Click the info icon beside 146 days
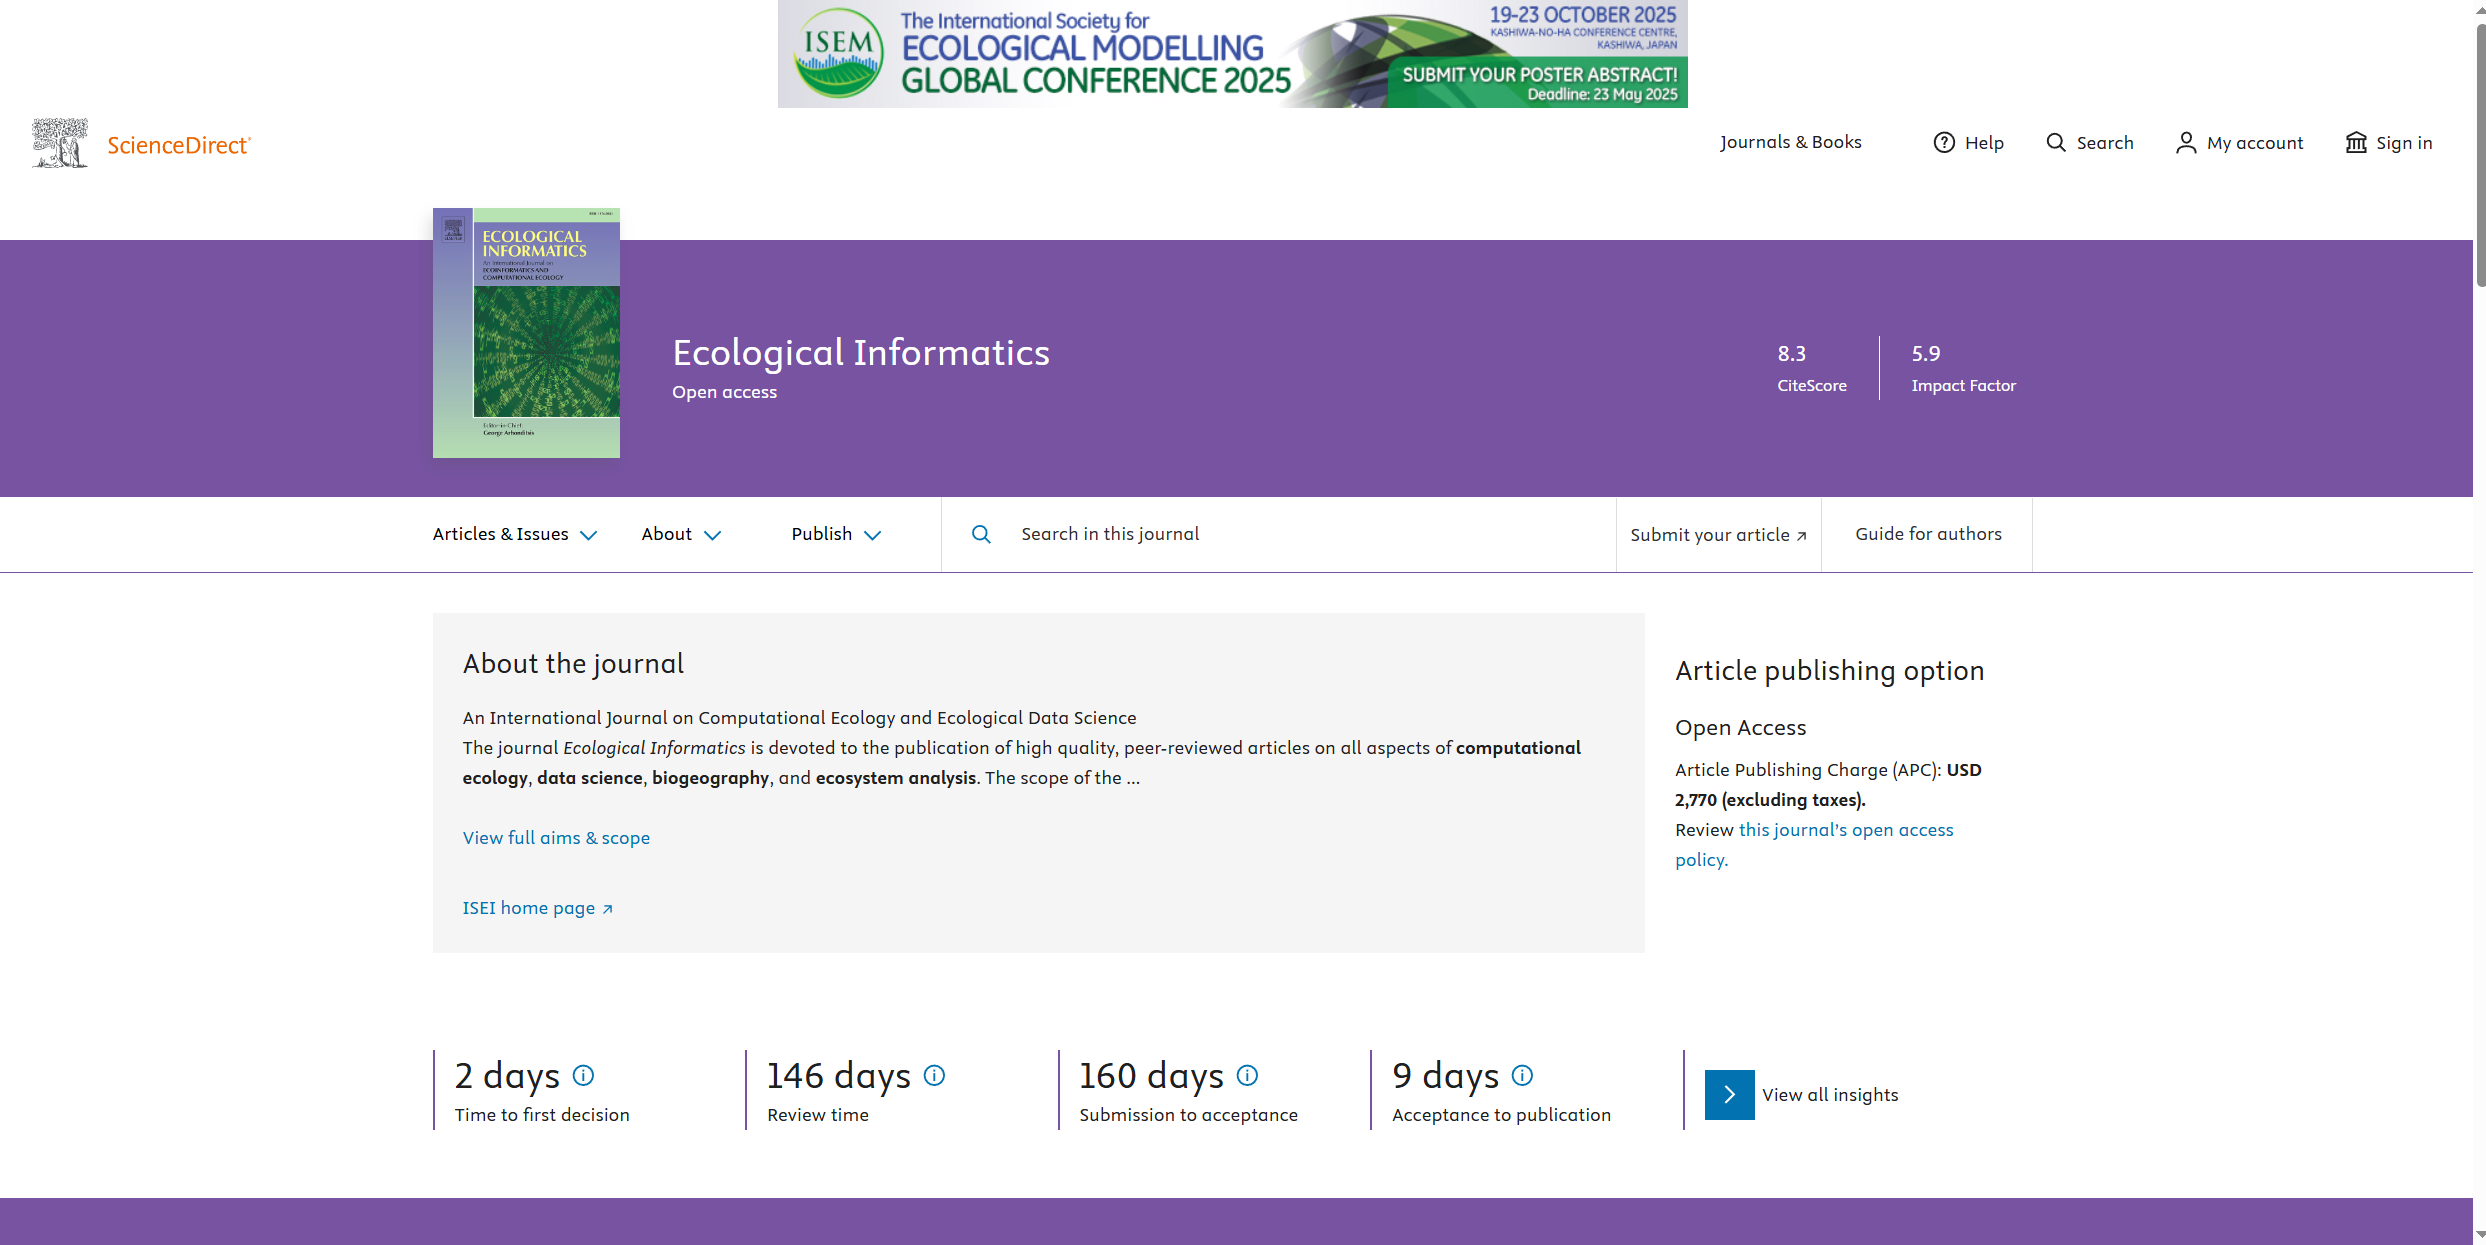 [934, 1075]
